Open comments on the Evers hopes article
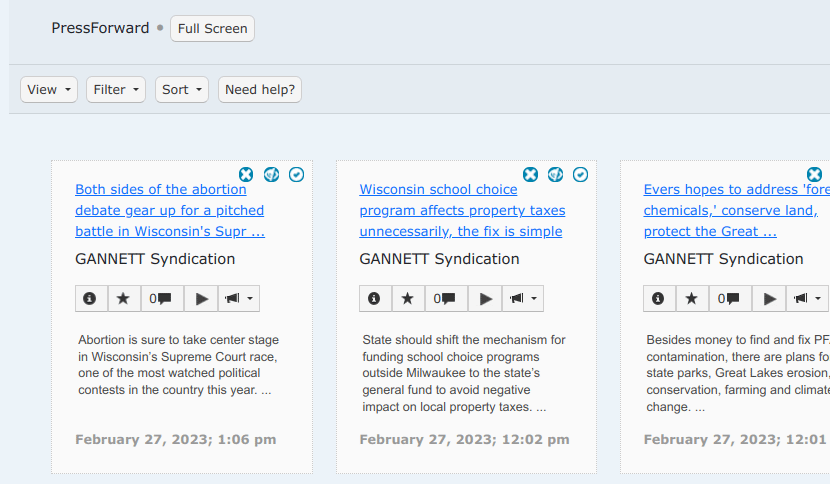This screenshot has width=830, height=484. [x=730, y=299]
